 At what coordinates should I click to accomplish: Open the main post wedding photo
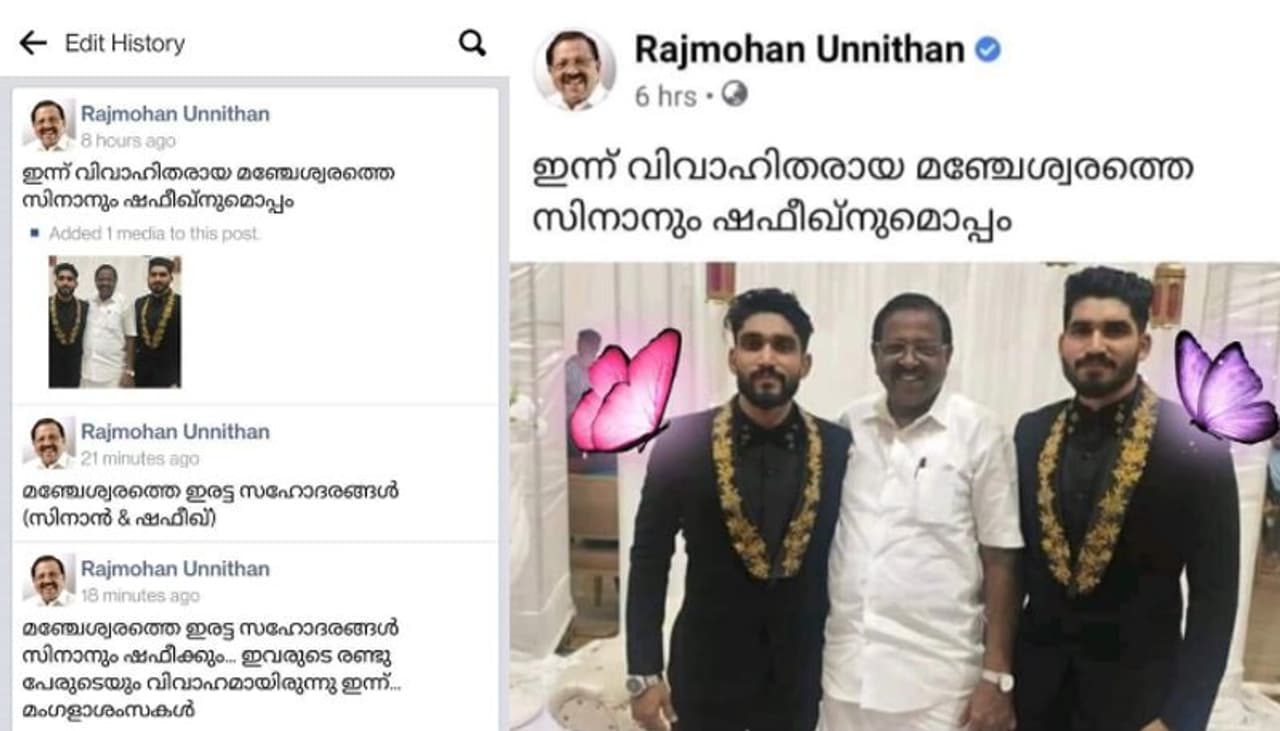click(894, 496)
